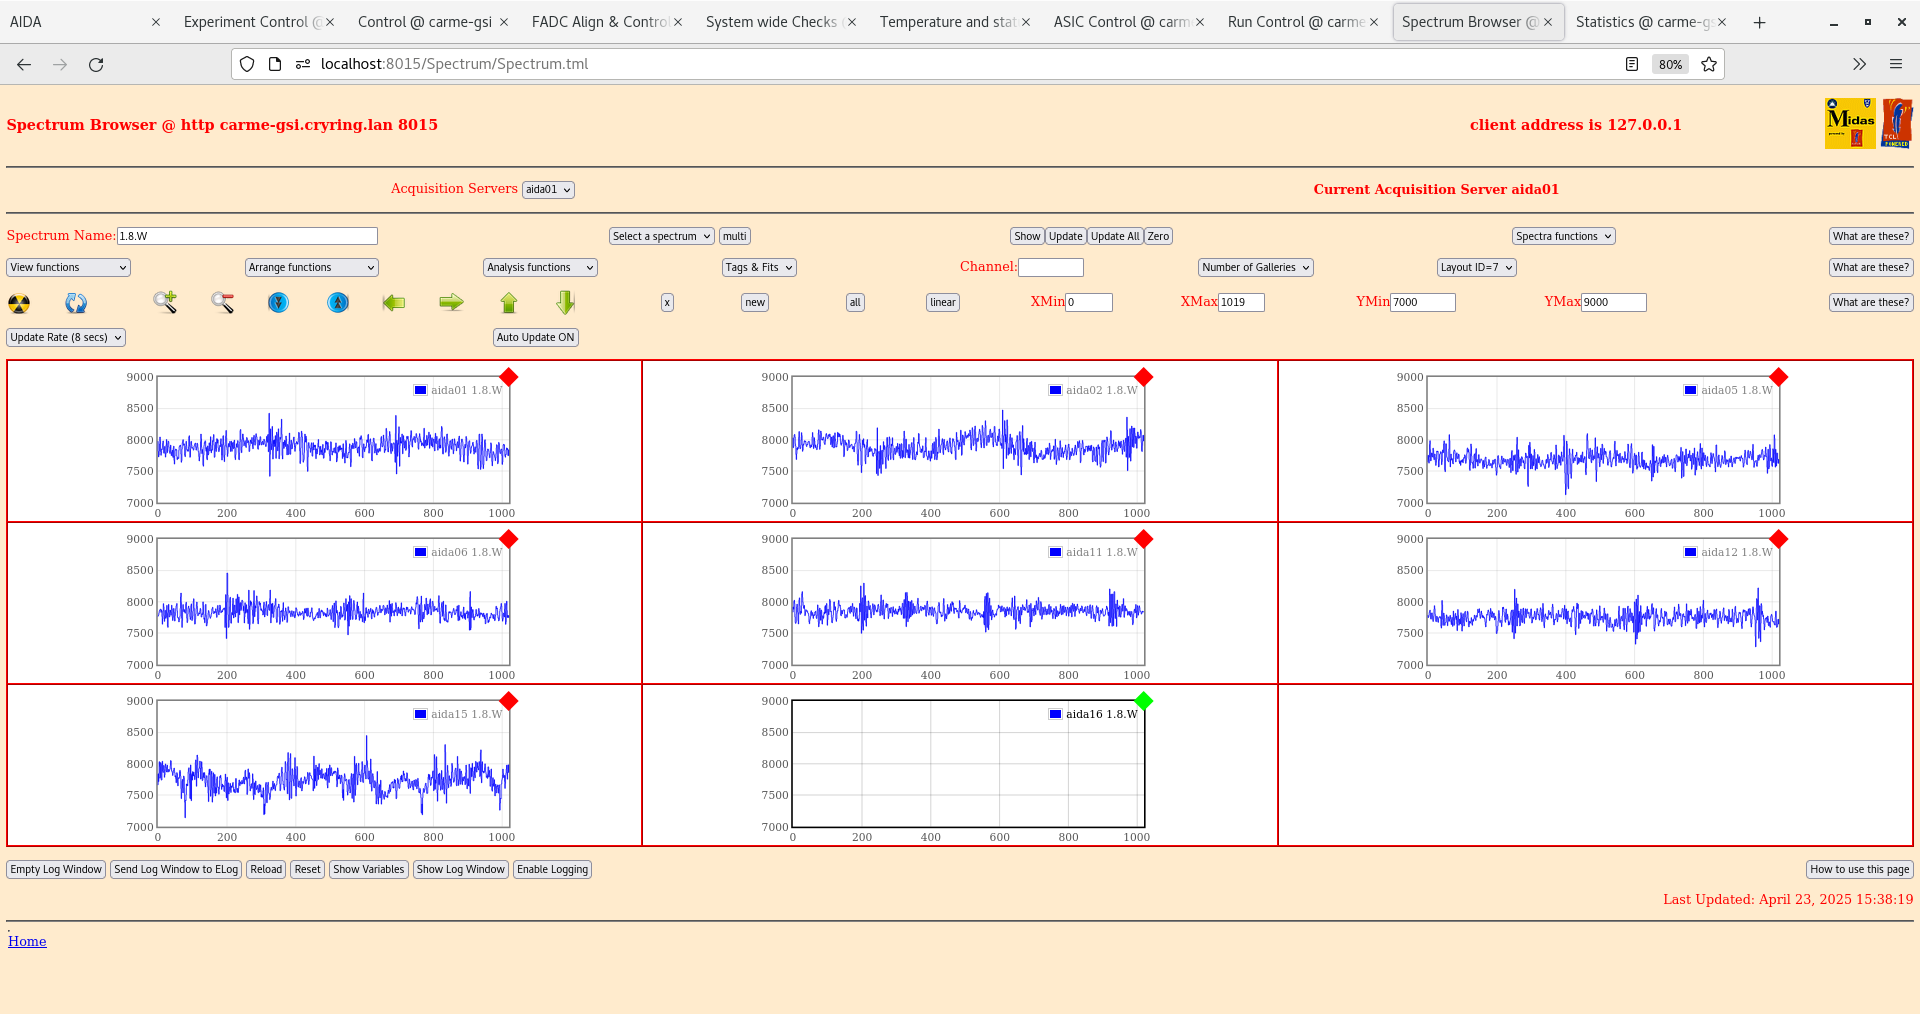Click the Send Log Window to ELog button
The width and height of the screenshot is (1920, 1014).
(x=176, y=869)
